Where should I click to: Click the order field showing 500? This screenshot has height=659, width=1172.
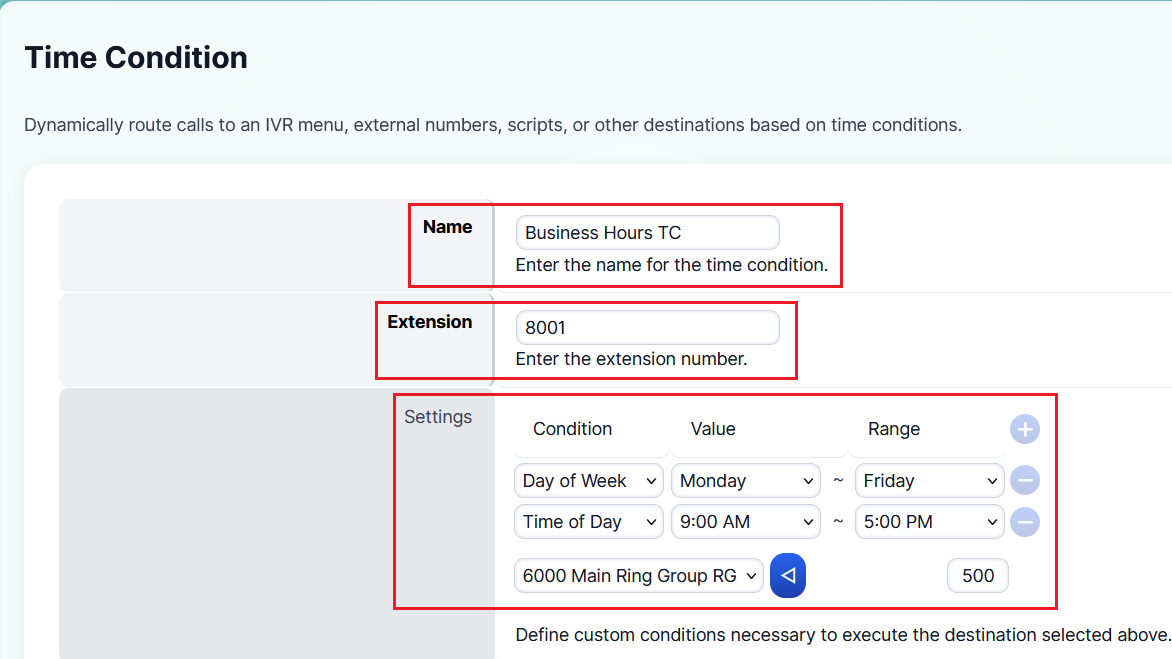point(977,576)
